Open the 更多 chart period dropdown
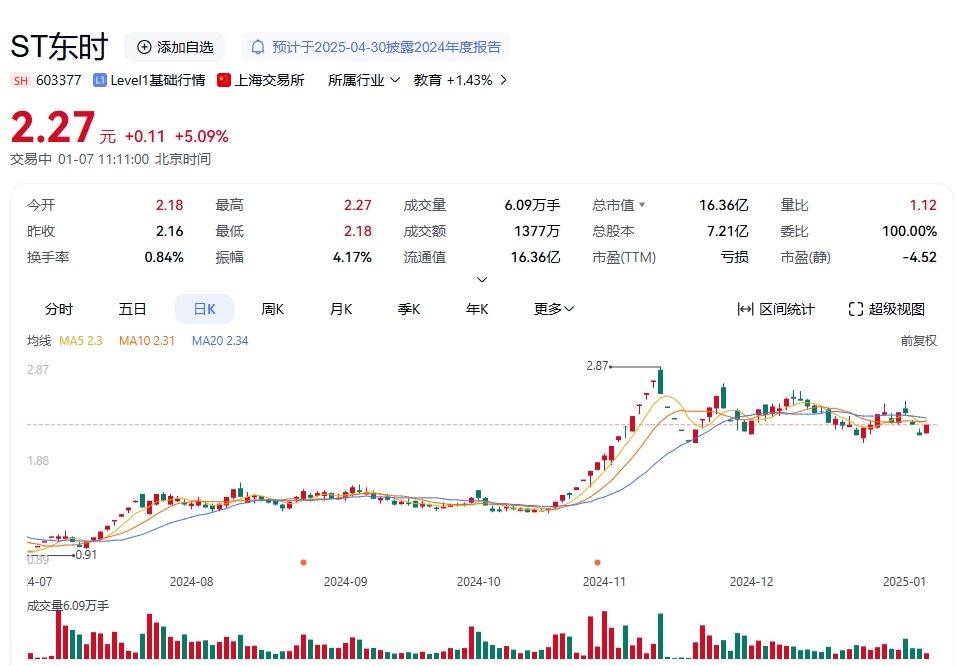This screenshot has height=666, width=956. (x=552, y=309)
